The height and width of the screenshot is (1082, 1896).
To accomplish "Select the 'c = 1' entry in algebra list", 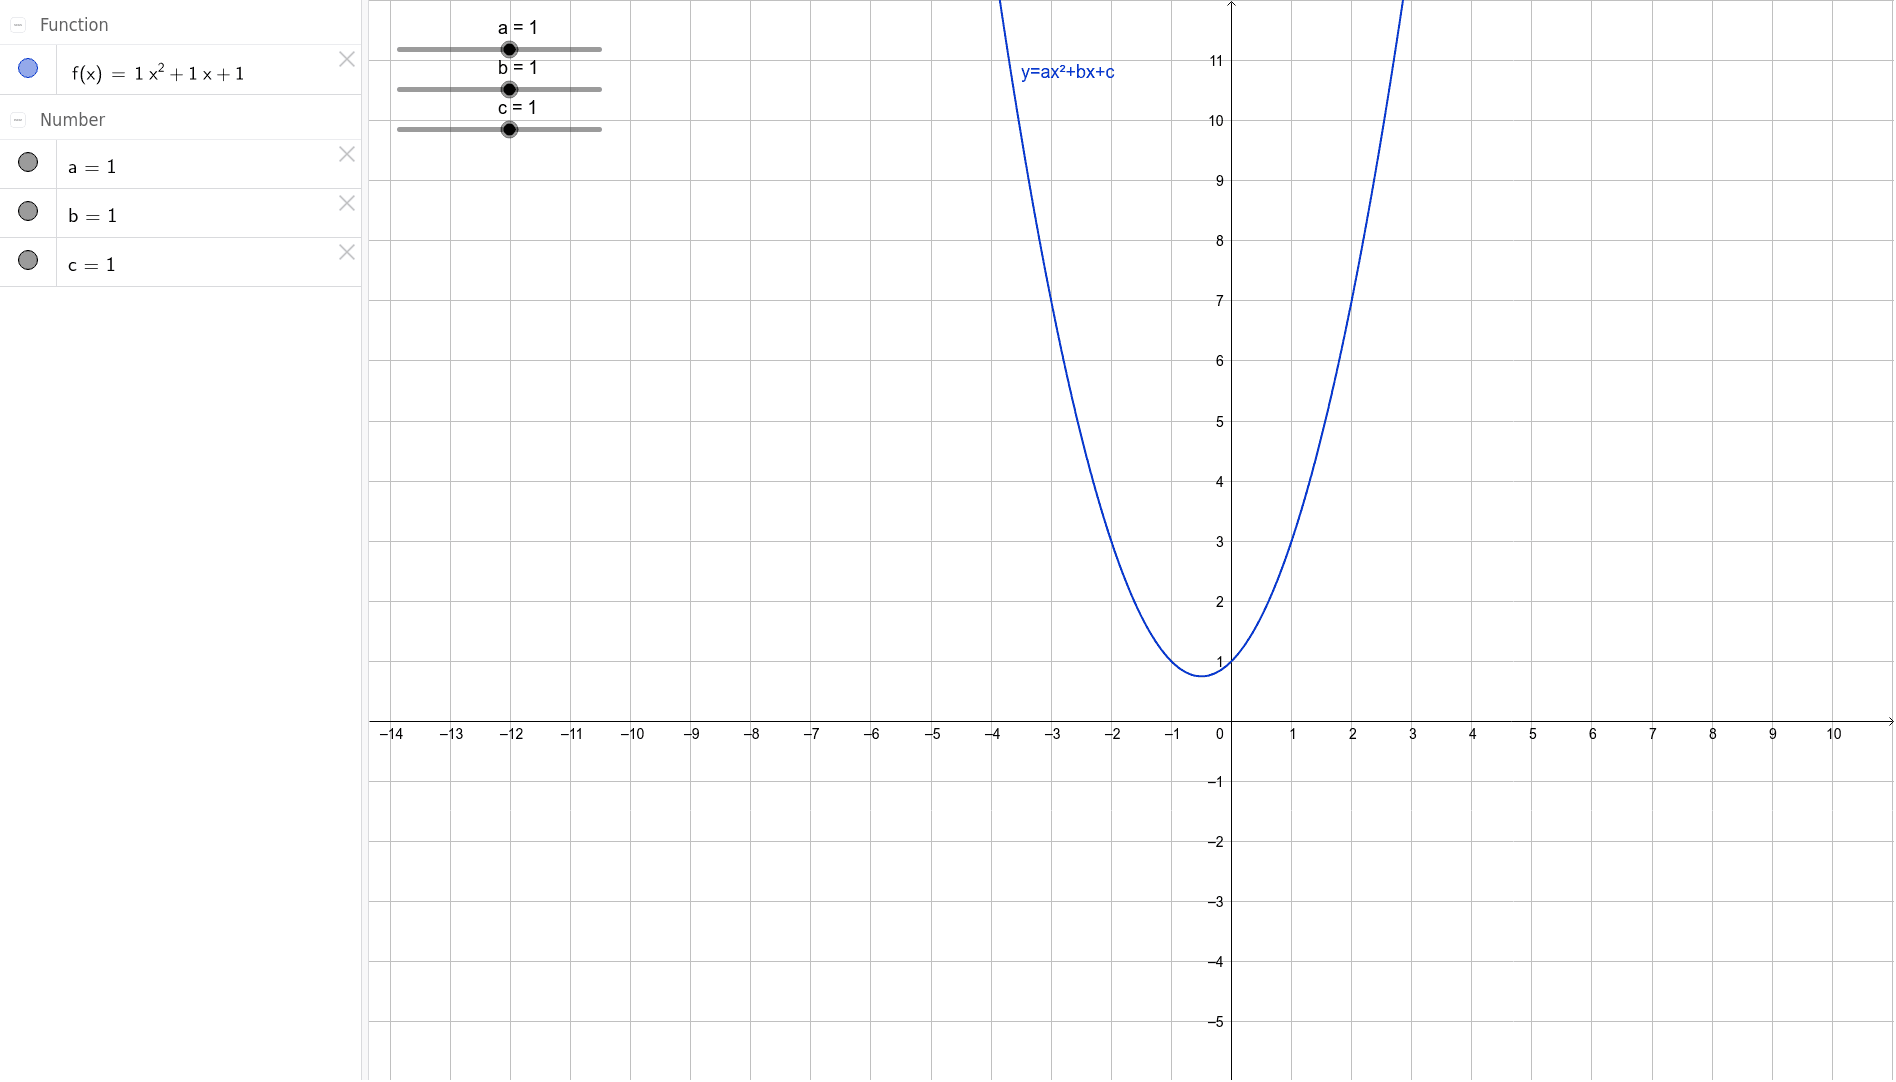I will tap(92, 265).
